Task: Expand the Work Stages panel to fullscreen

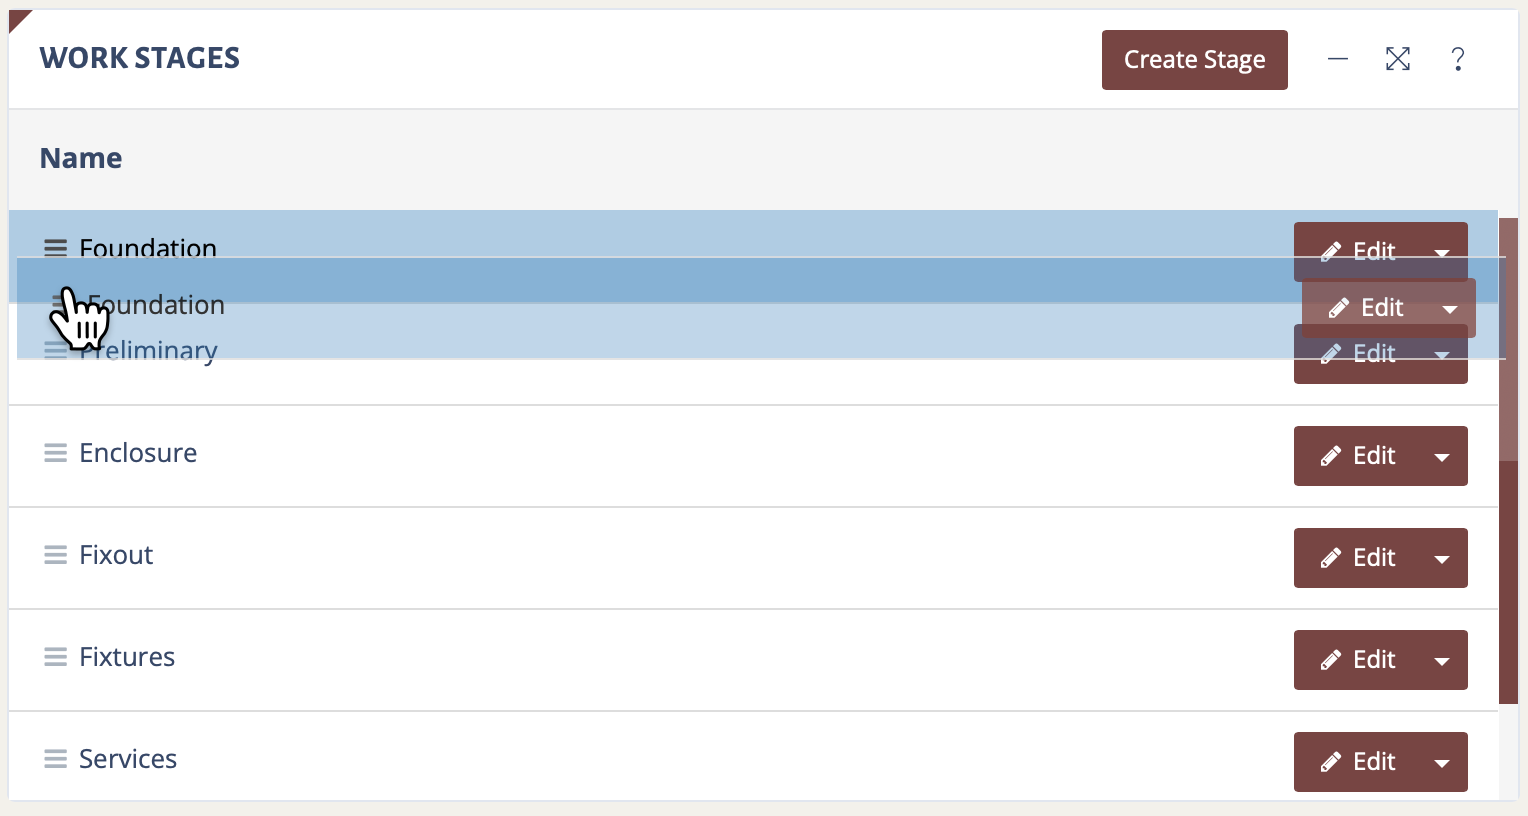Action: [1398, 60]
